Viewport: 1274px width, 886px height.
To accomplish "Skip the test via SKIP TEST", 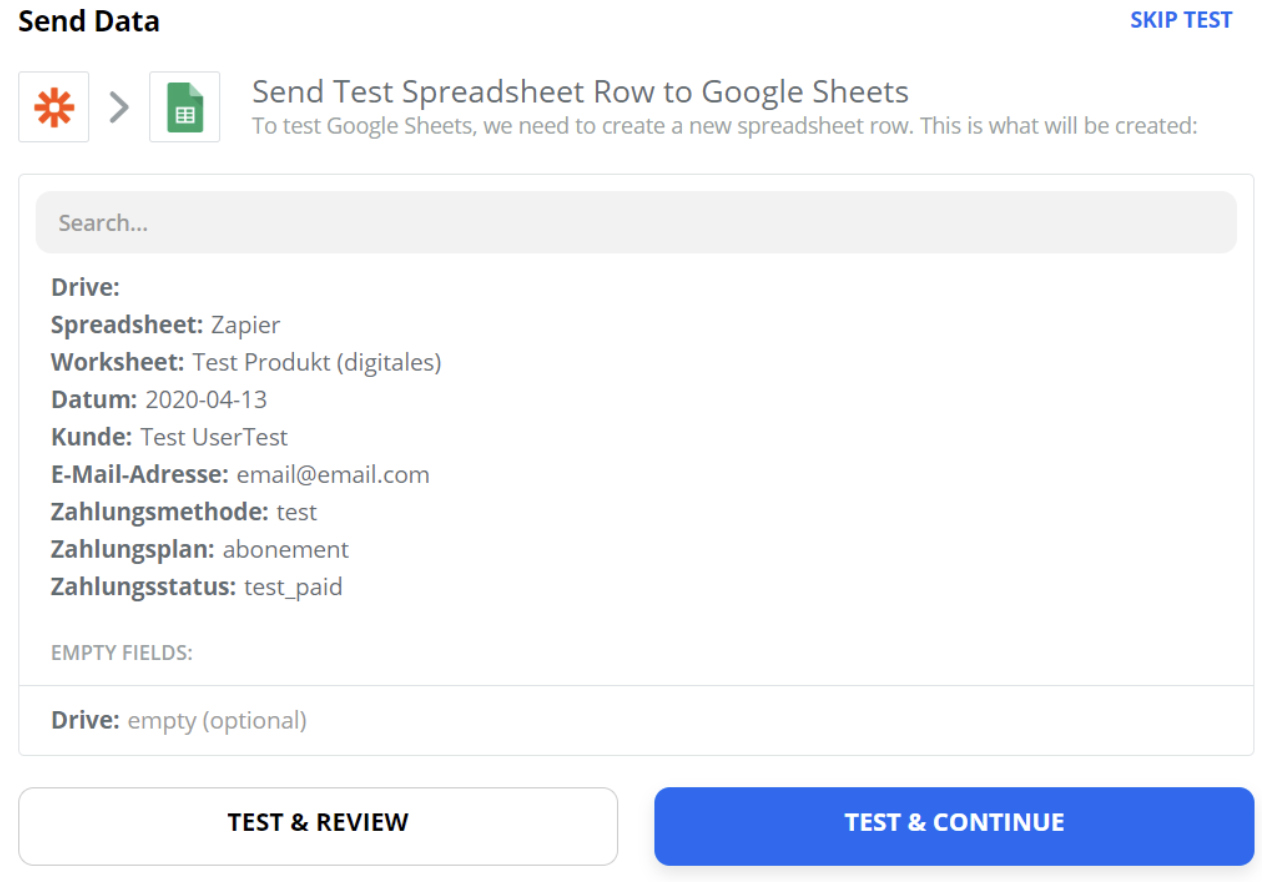I will (x=1180, y=20).
